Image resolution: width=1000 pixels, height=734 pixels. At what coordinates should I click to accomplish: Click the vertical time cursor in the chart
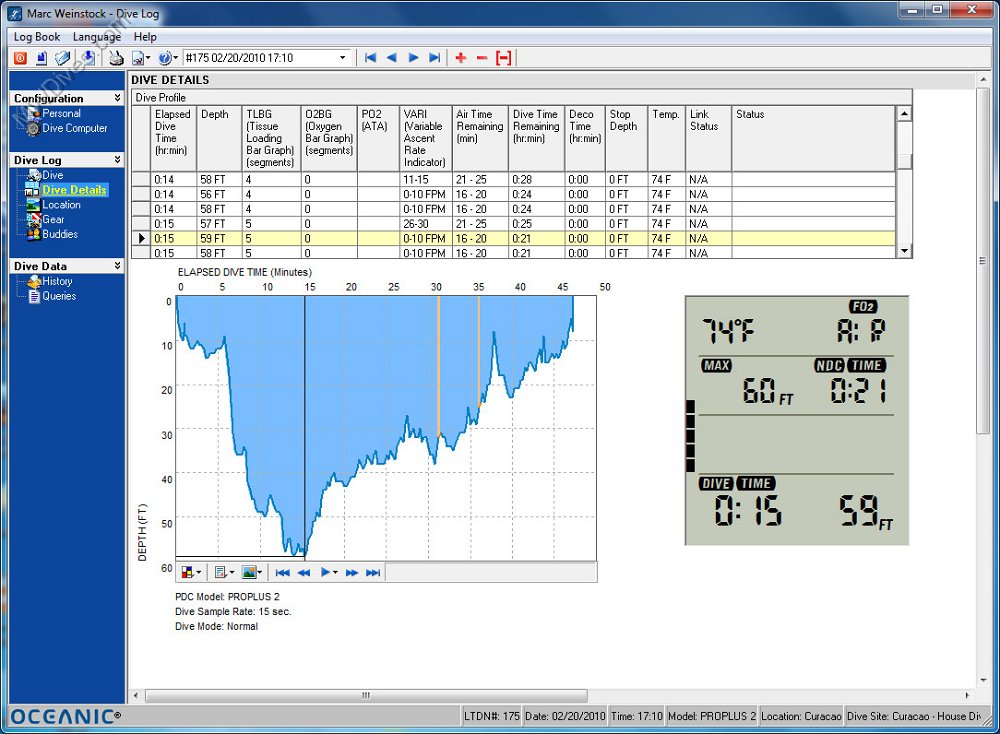pyautogui.click(x=304, y=427)
